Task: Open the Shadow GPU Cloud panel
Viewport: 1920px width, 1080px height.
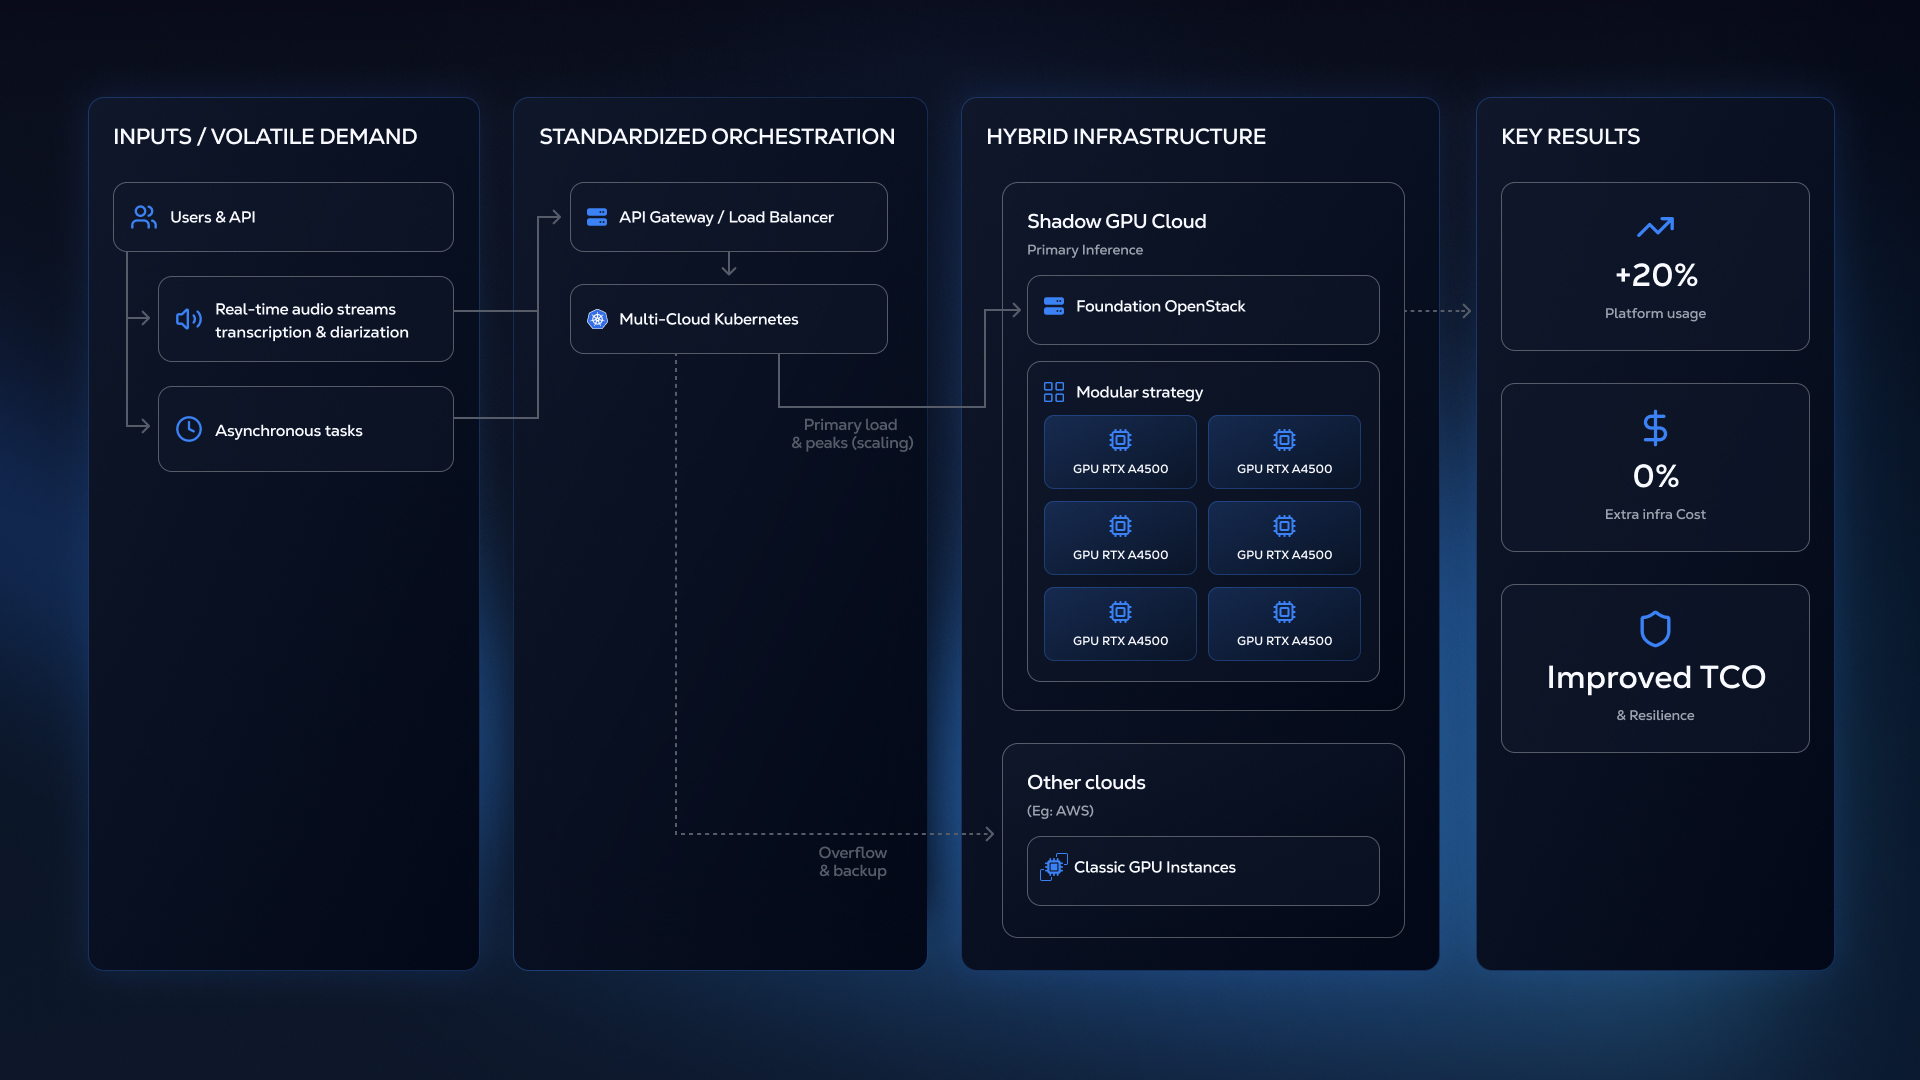Action: [x=1117, y=221]
